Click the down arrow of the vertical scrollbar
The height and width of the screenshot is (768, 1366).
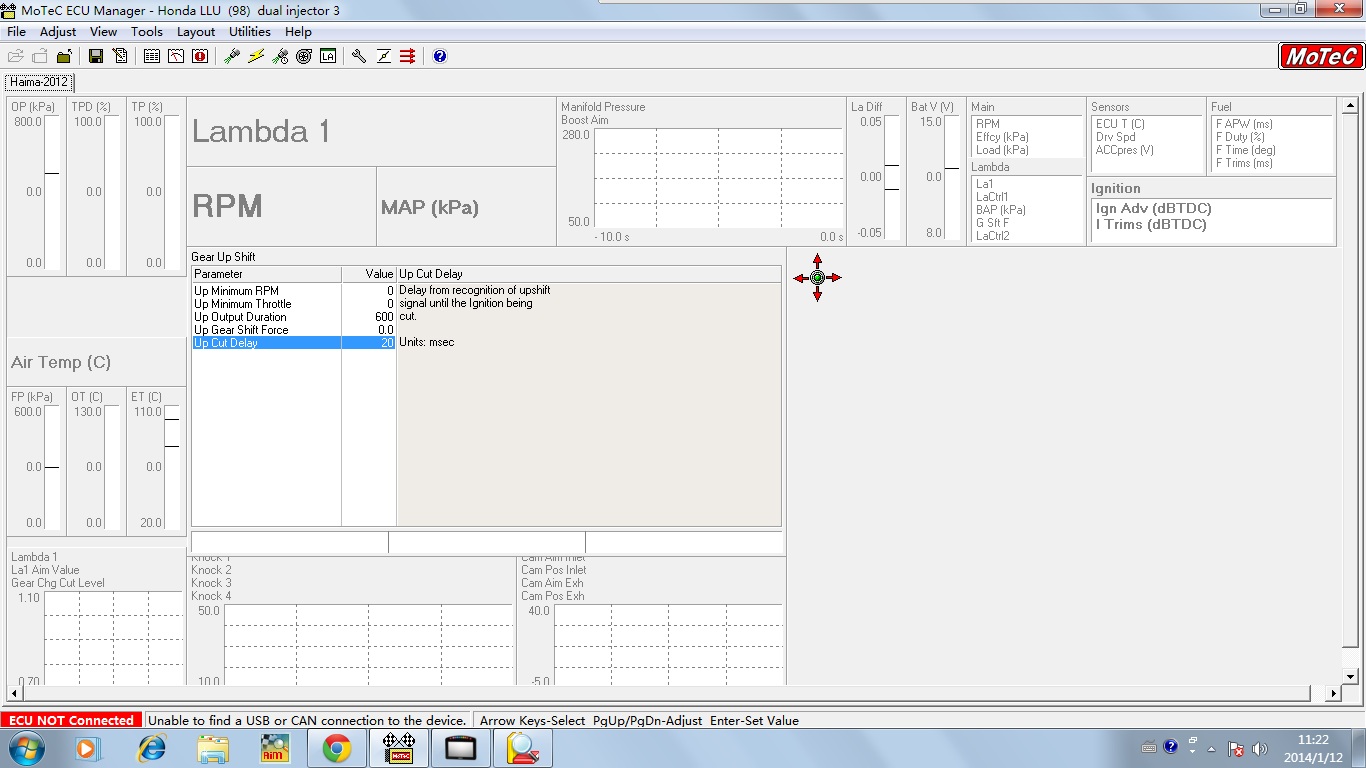[x=1349, y=677]
